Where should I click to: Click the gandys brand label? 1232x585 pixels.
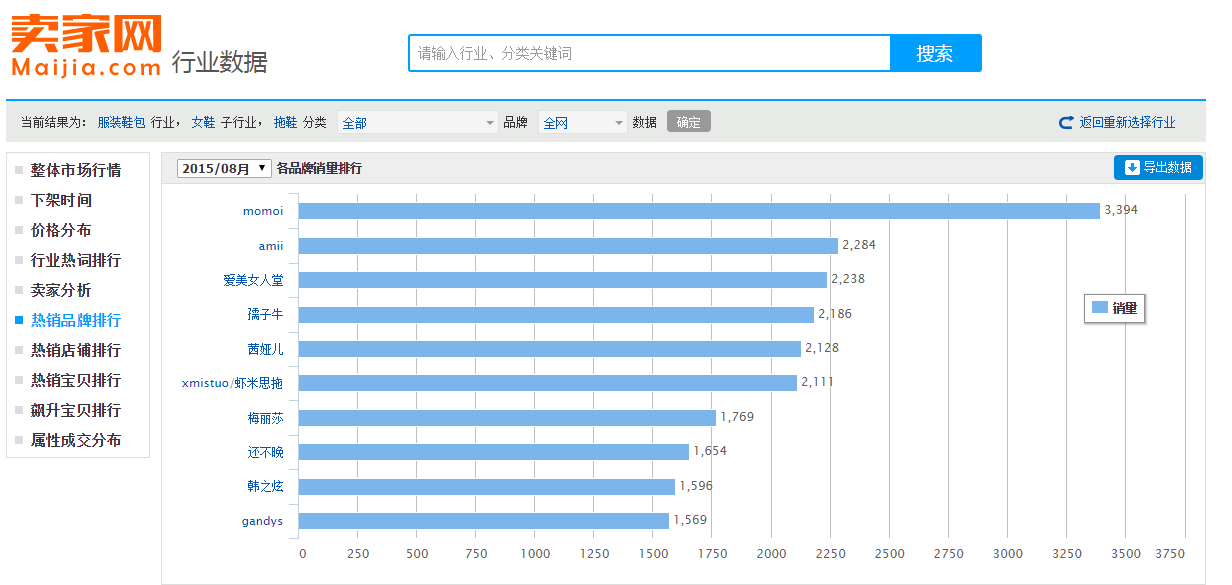click(x=262, y=521)
